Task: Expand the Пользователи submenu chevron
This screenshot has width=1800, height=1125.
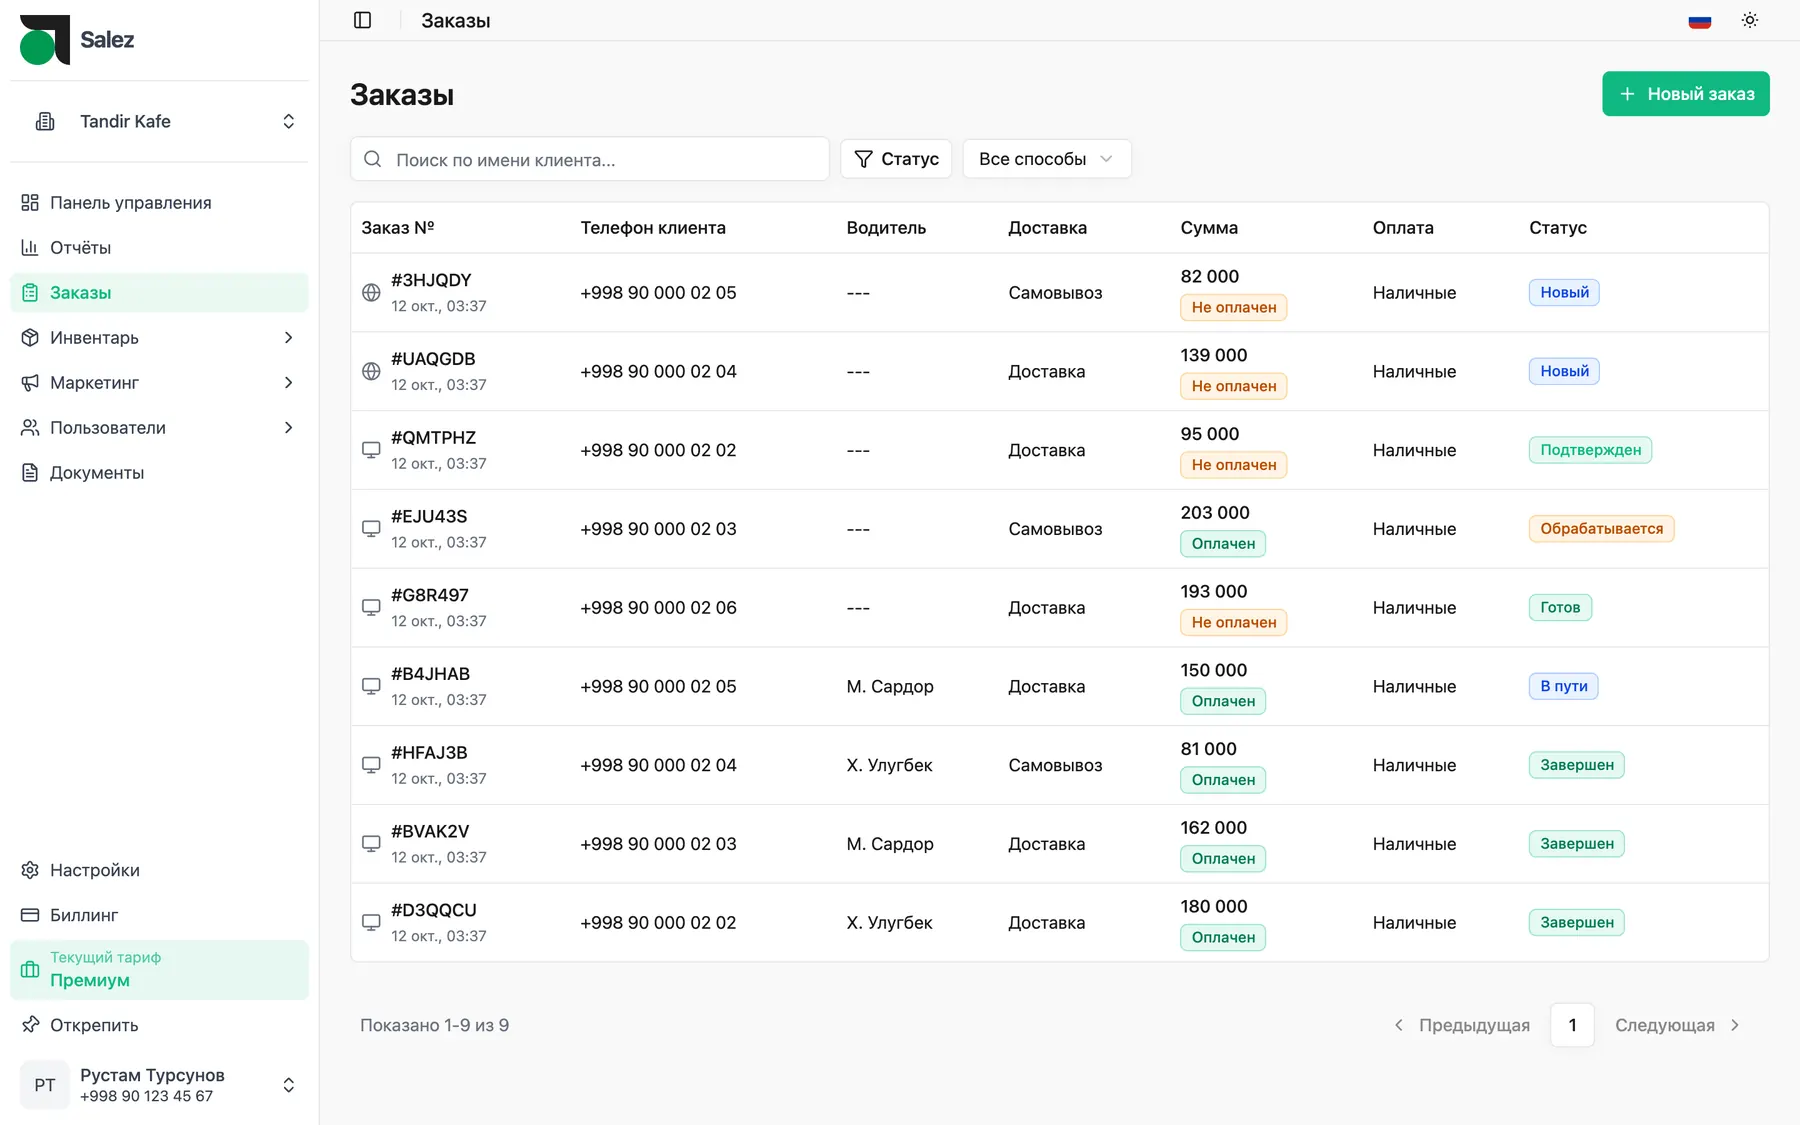Action: [x=289, y=428]
